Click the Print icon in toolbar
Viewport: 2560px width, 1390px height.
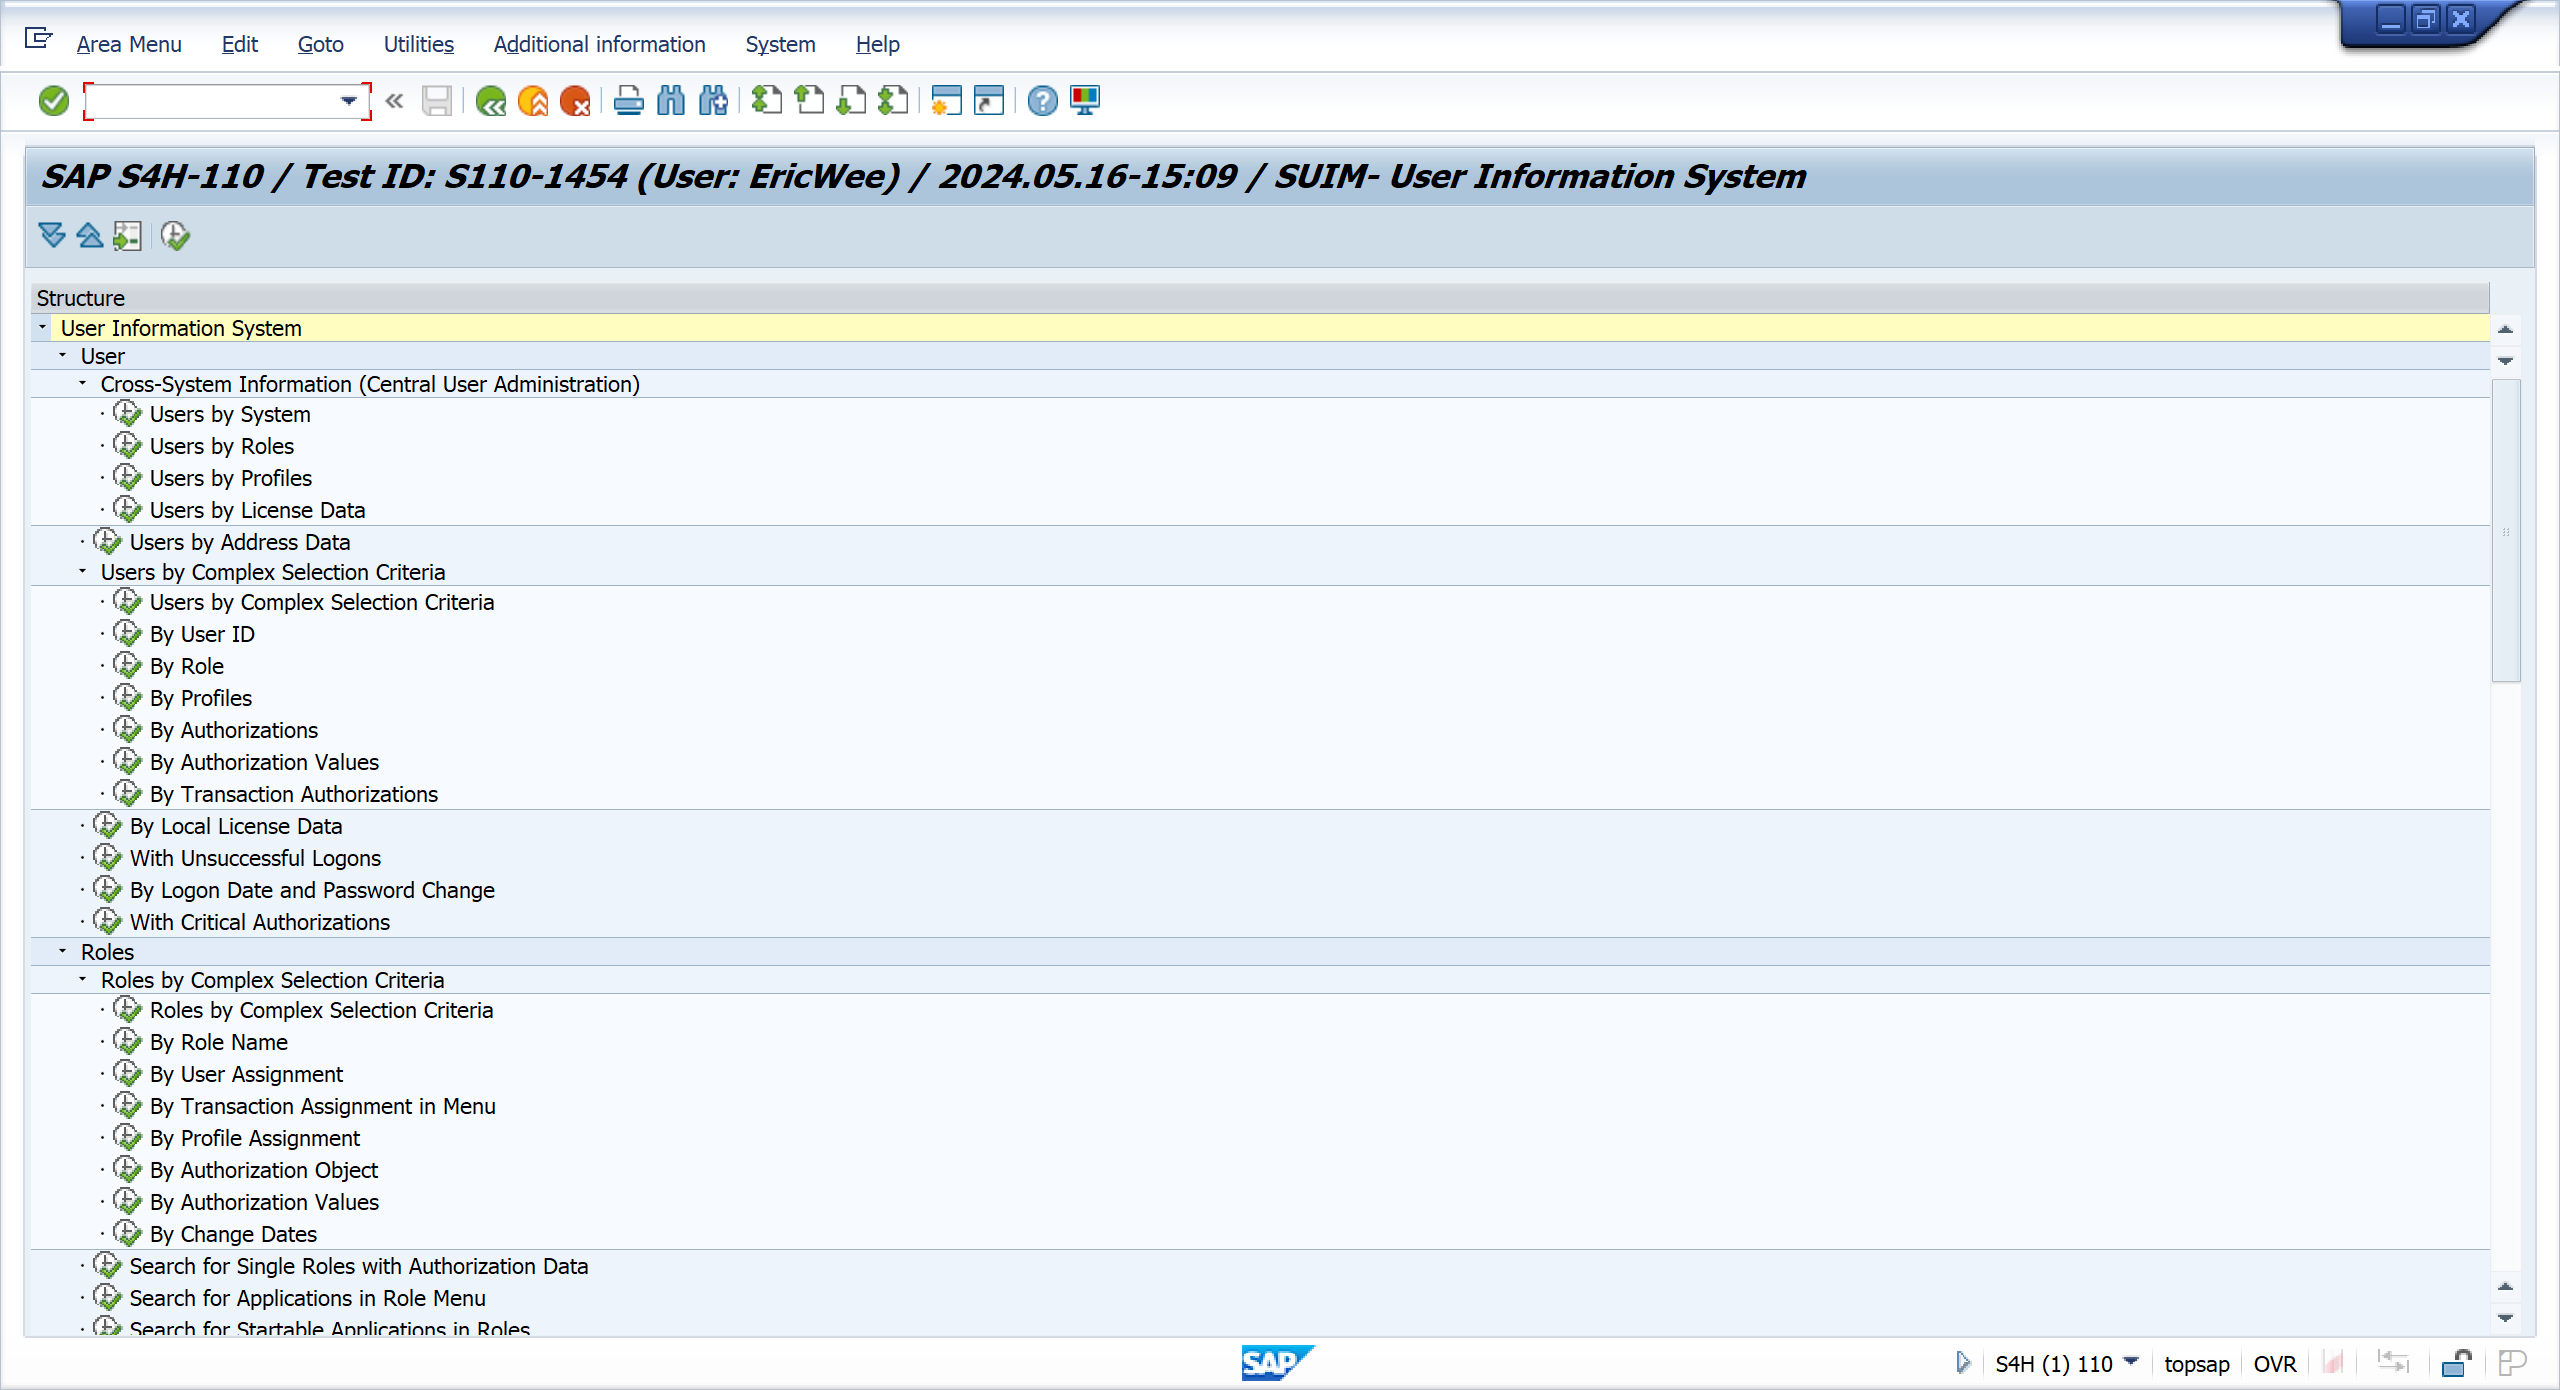[628, 101]
